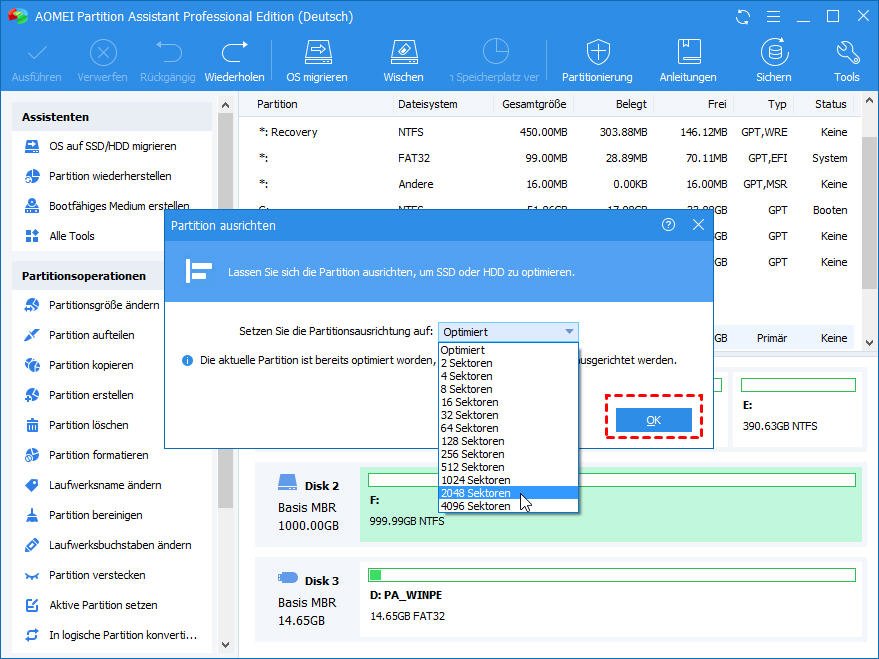879x659 pixels.
Task: Click the refresh icon in title bar
Action: [743, 17]
